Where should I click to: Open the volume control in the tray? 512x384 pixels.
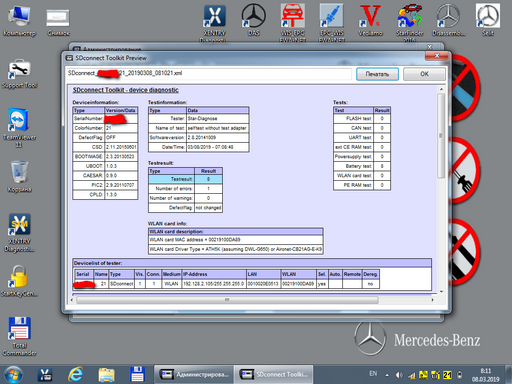coord(399,375)
